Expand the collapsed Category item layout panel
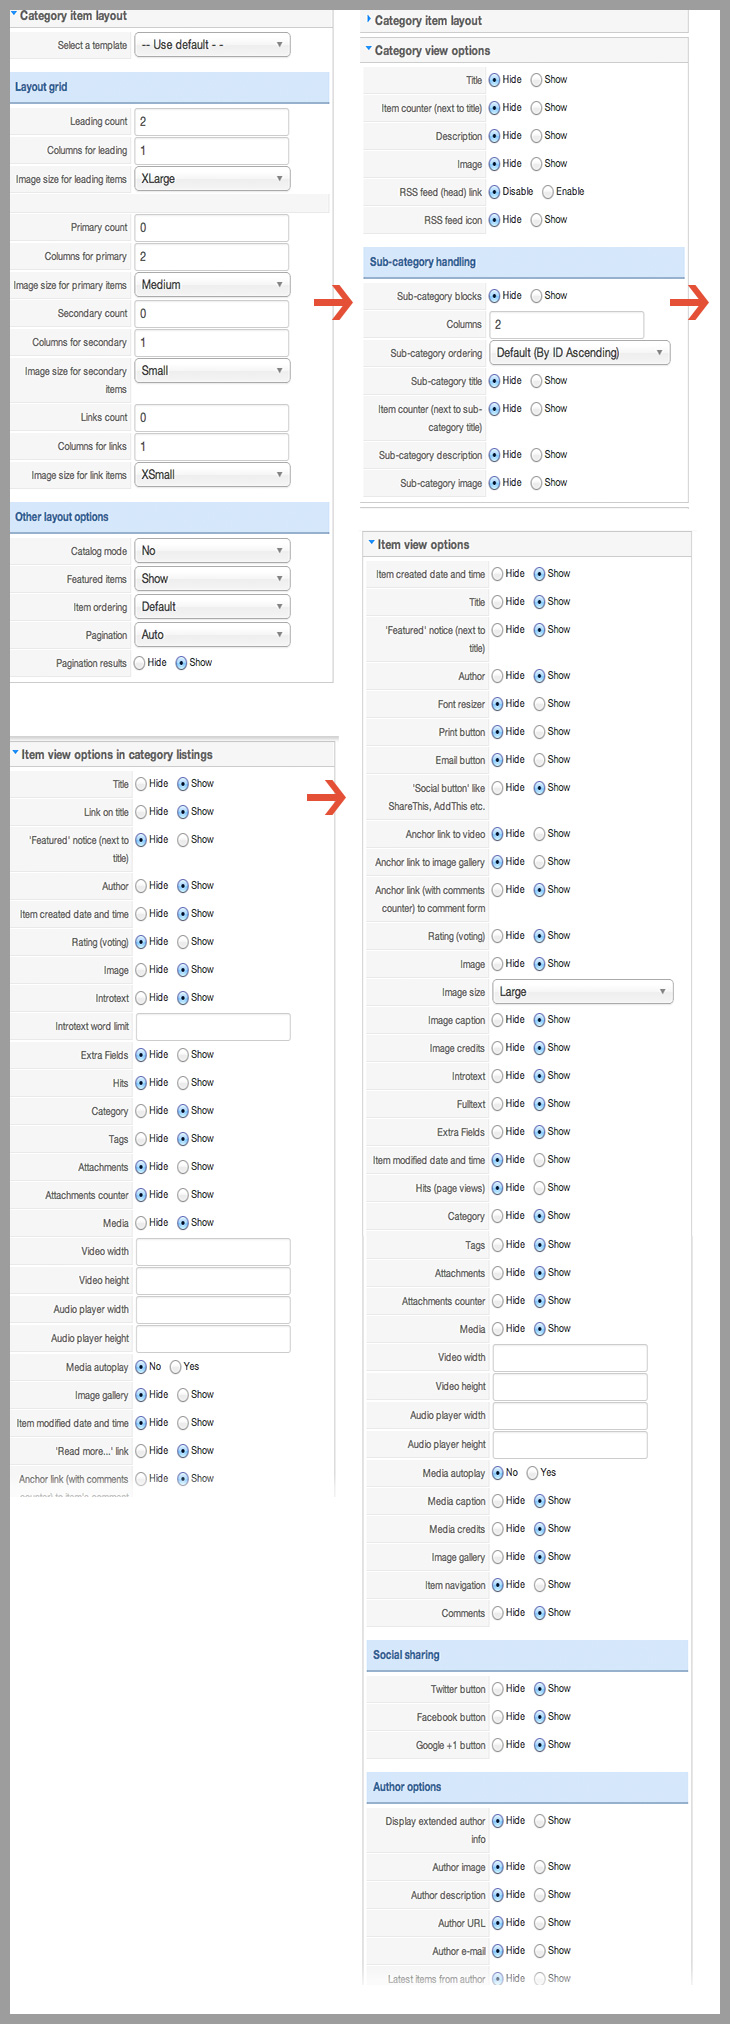The image size is (730, 2024). [x=368, y=20]
